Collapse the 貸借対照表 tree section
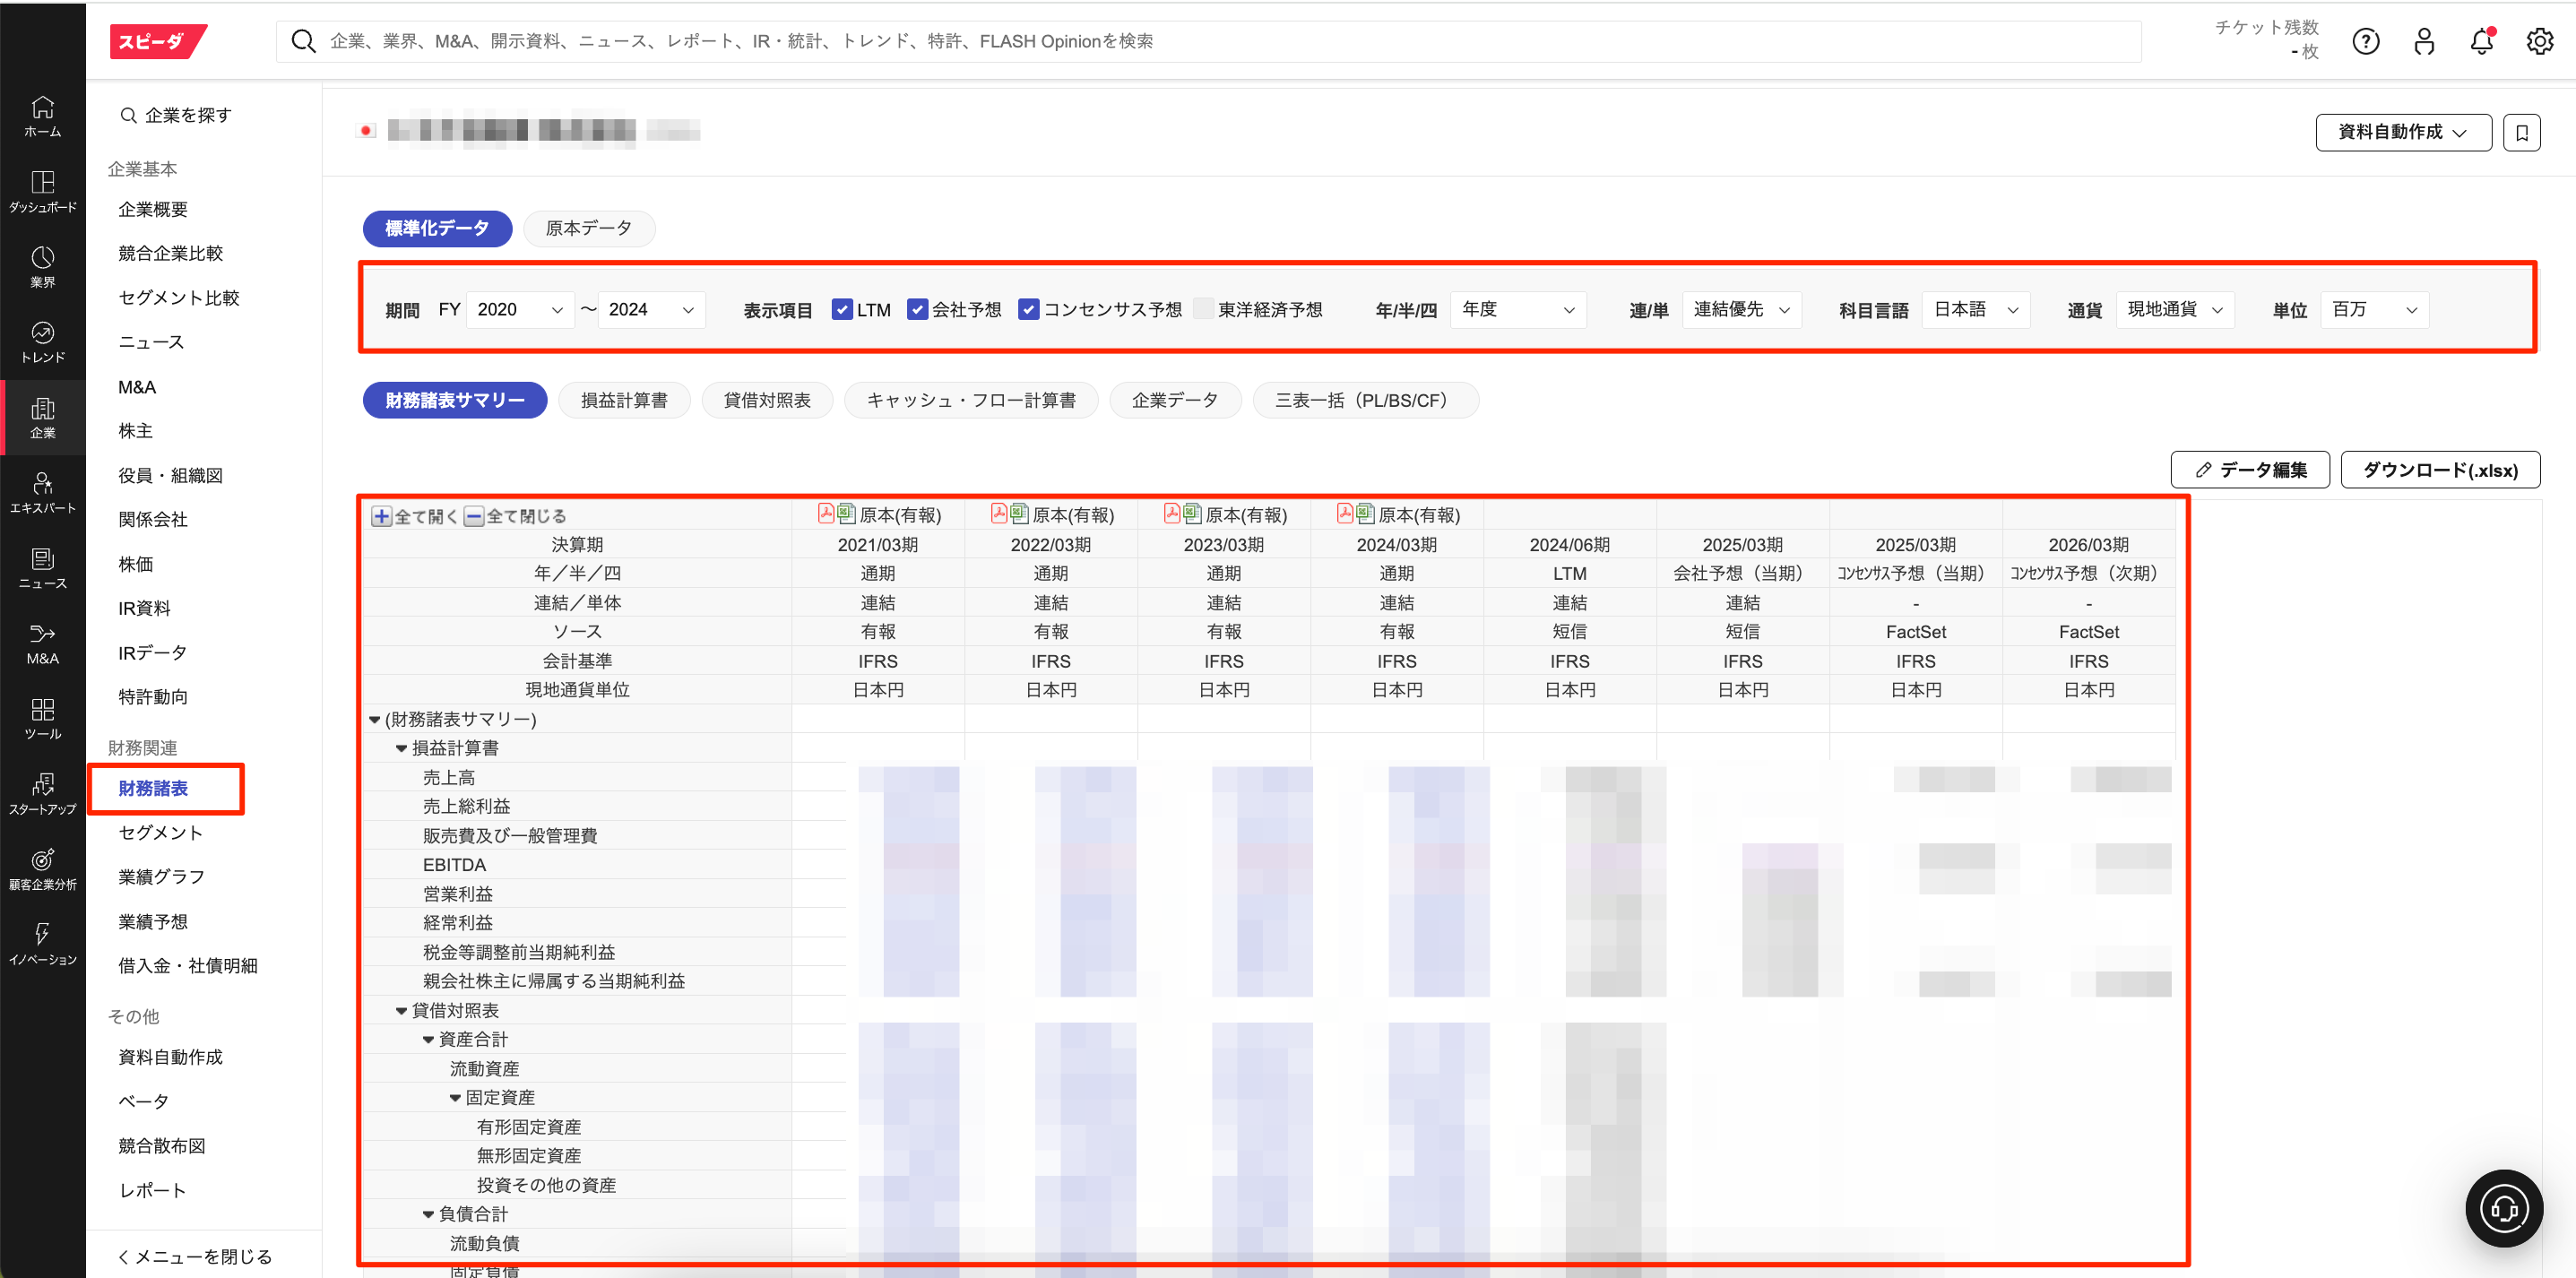This screenshot has height=1278, width=2576. coord(401,1011)
